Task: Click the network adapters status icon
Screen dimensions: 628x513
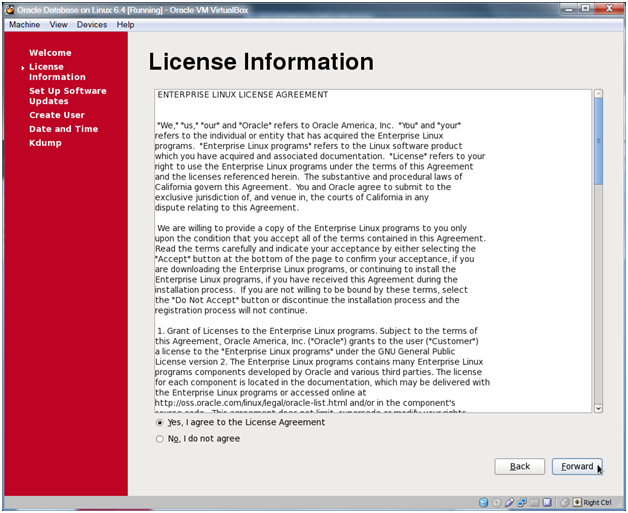Action: point(523,502)
